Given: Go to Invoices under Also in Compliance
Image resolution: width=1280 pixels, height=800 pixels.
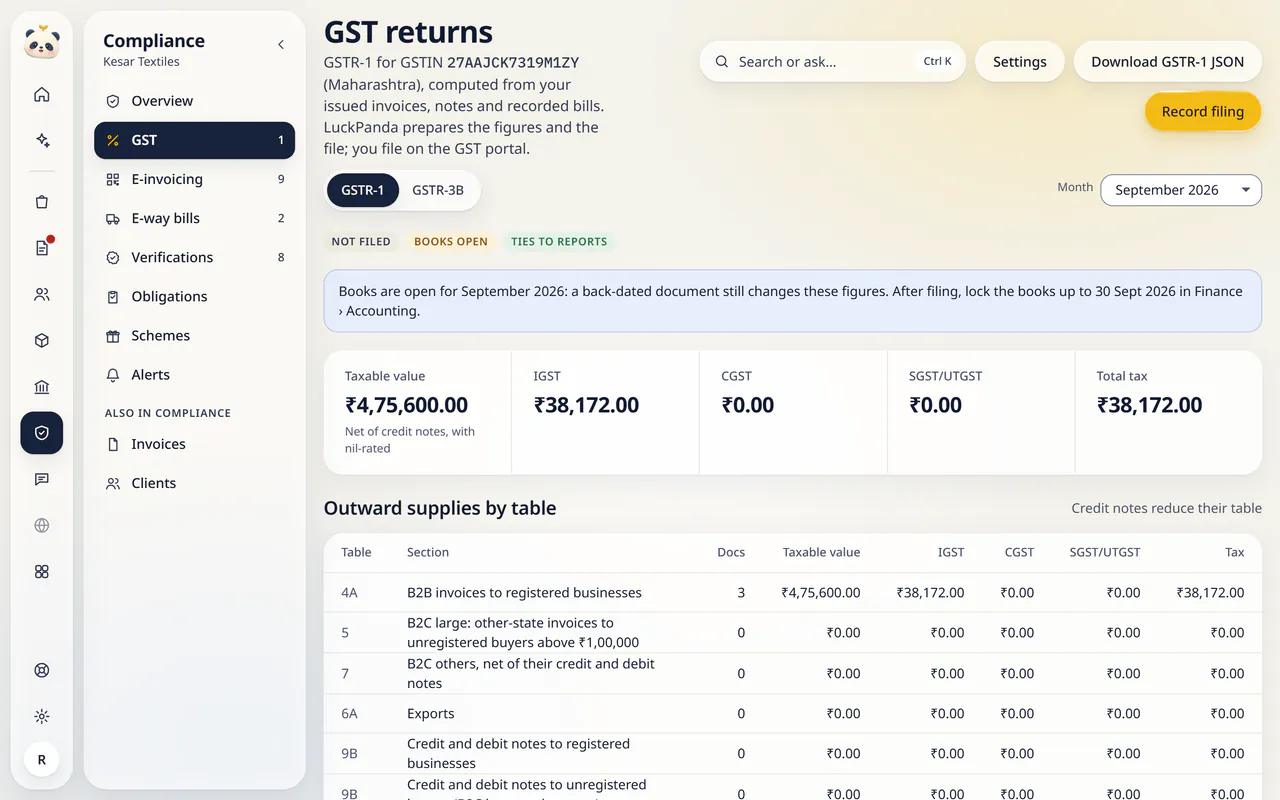Looking at the screenshot, I should [x=195, y=444].
